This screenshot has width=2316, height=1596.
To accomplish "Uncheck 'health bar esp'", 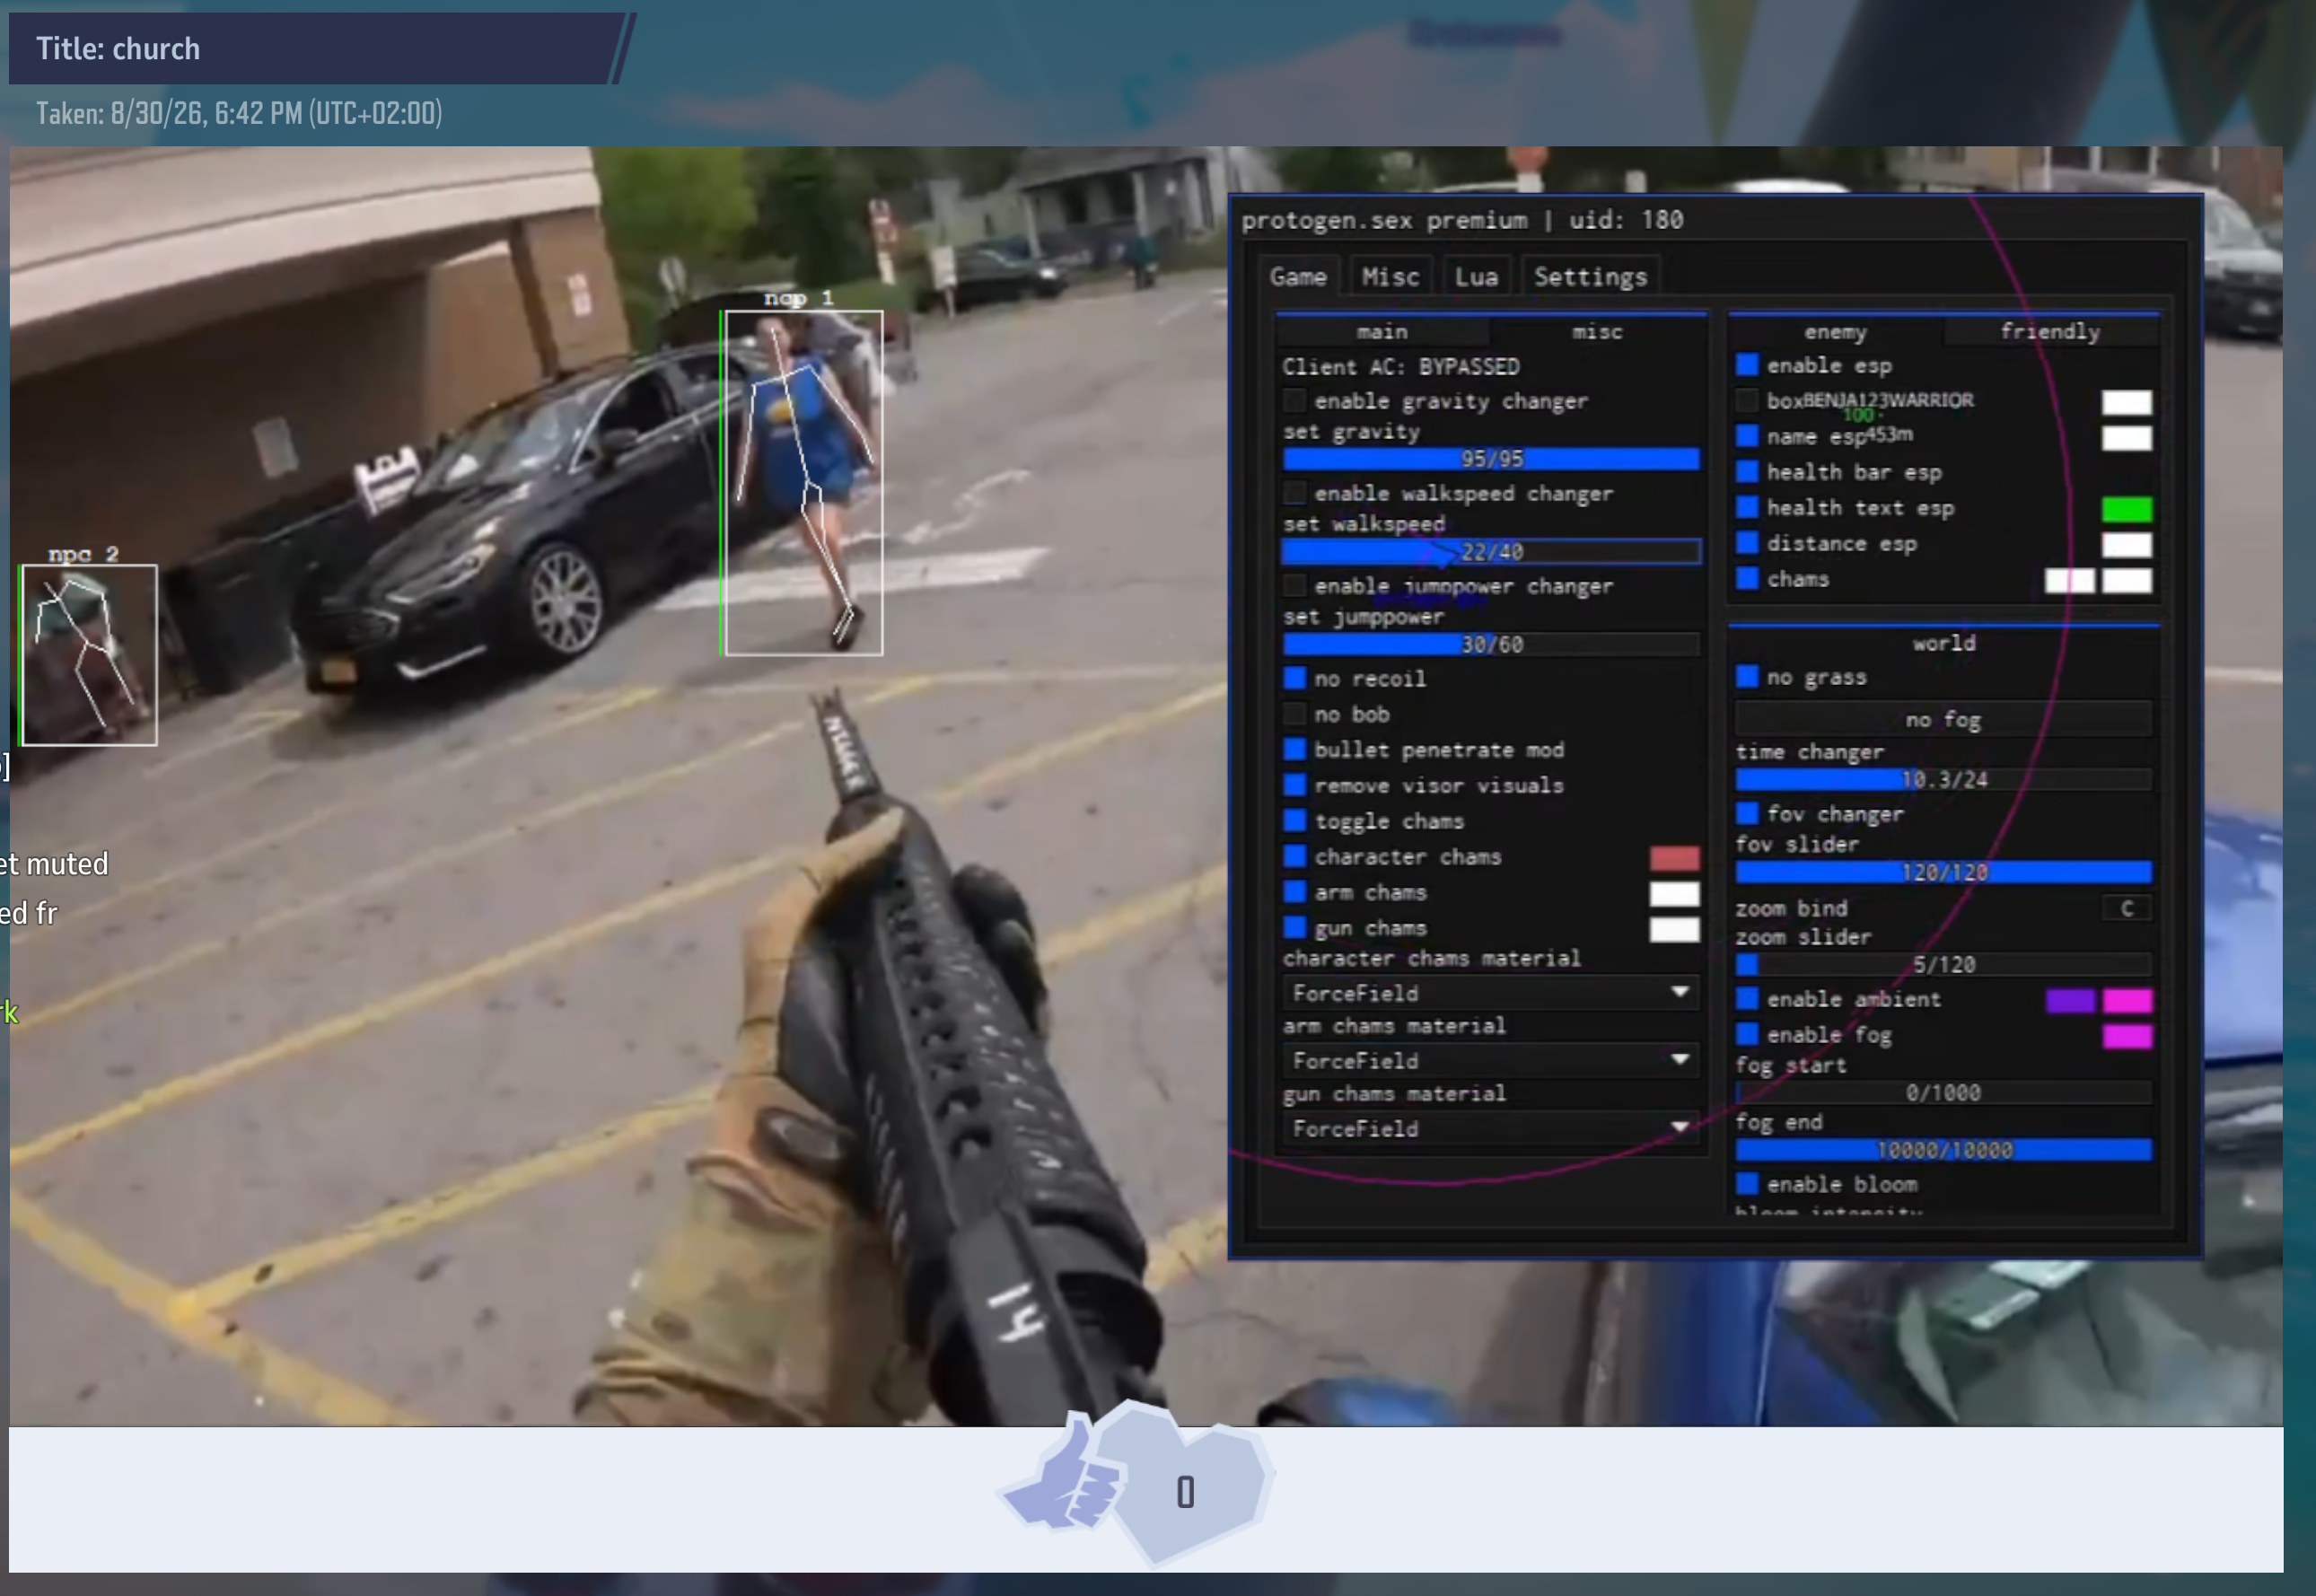I will click(1747, 472).
